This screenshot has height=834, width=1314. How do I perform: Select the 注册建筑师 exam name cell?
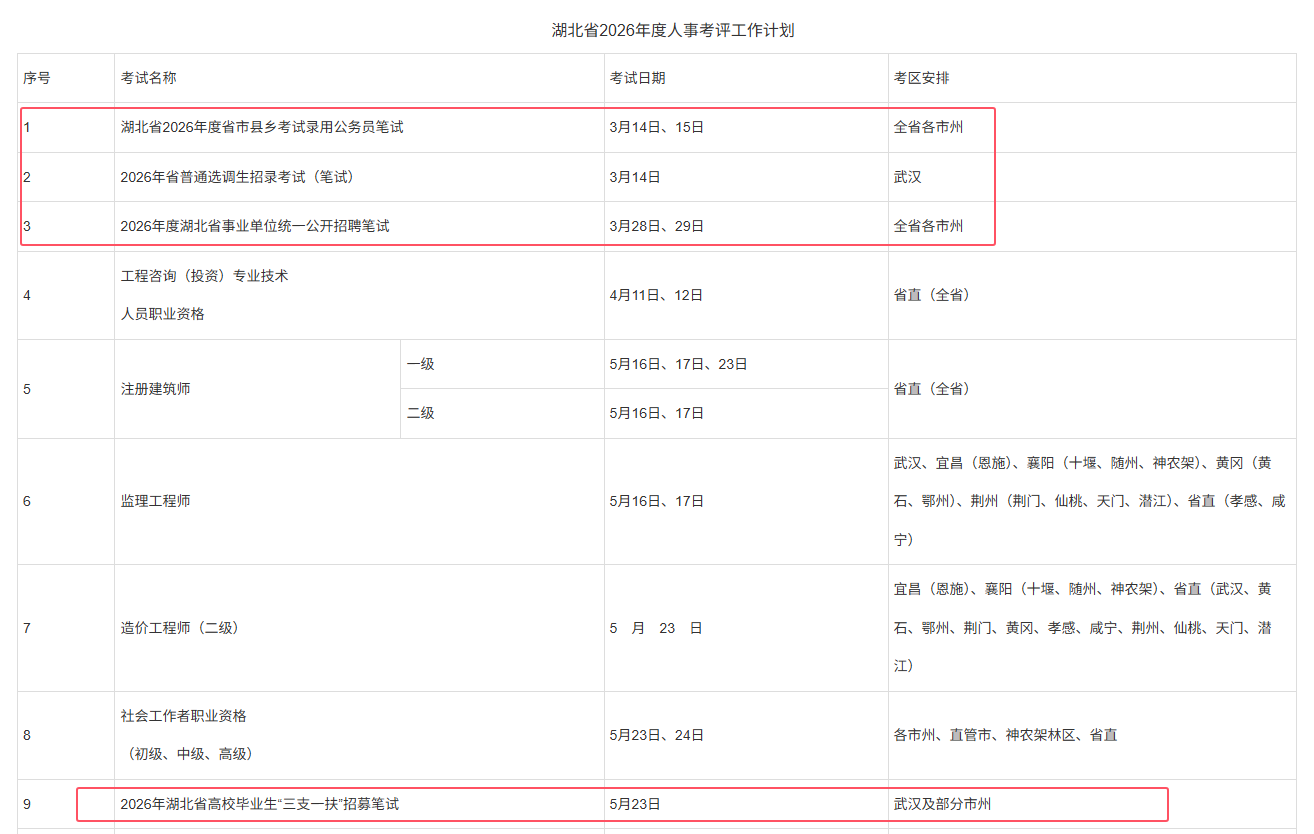click(155, 389)
